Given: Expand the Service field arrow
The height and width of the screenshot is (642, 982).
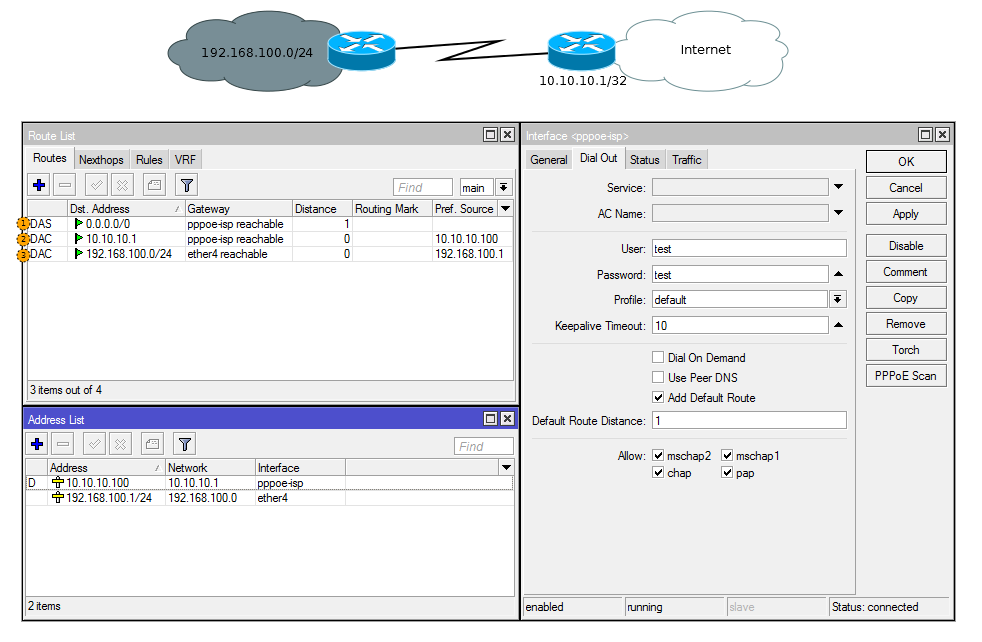Looking at the screenshot, I should point(839,187).
